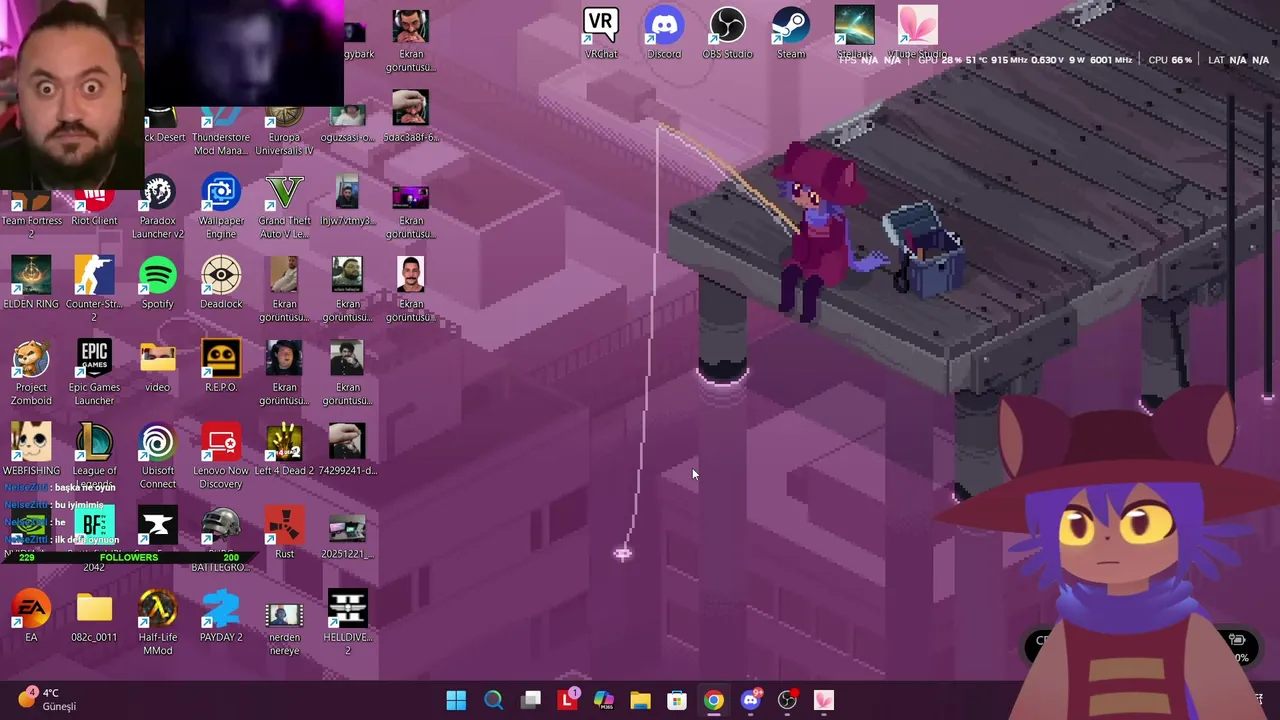The height and width of the screenshot is (720, 1280).
Task: Open the Steam desktop shortcut
Action: (791, 33)
